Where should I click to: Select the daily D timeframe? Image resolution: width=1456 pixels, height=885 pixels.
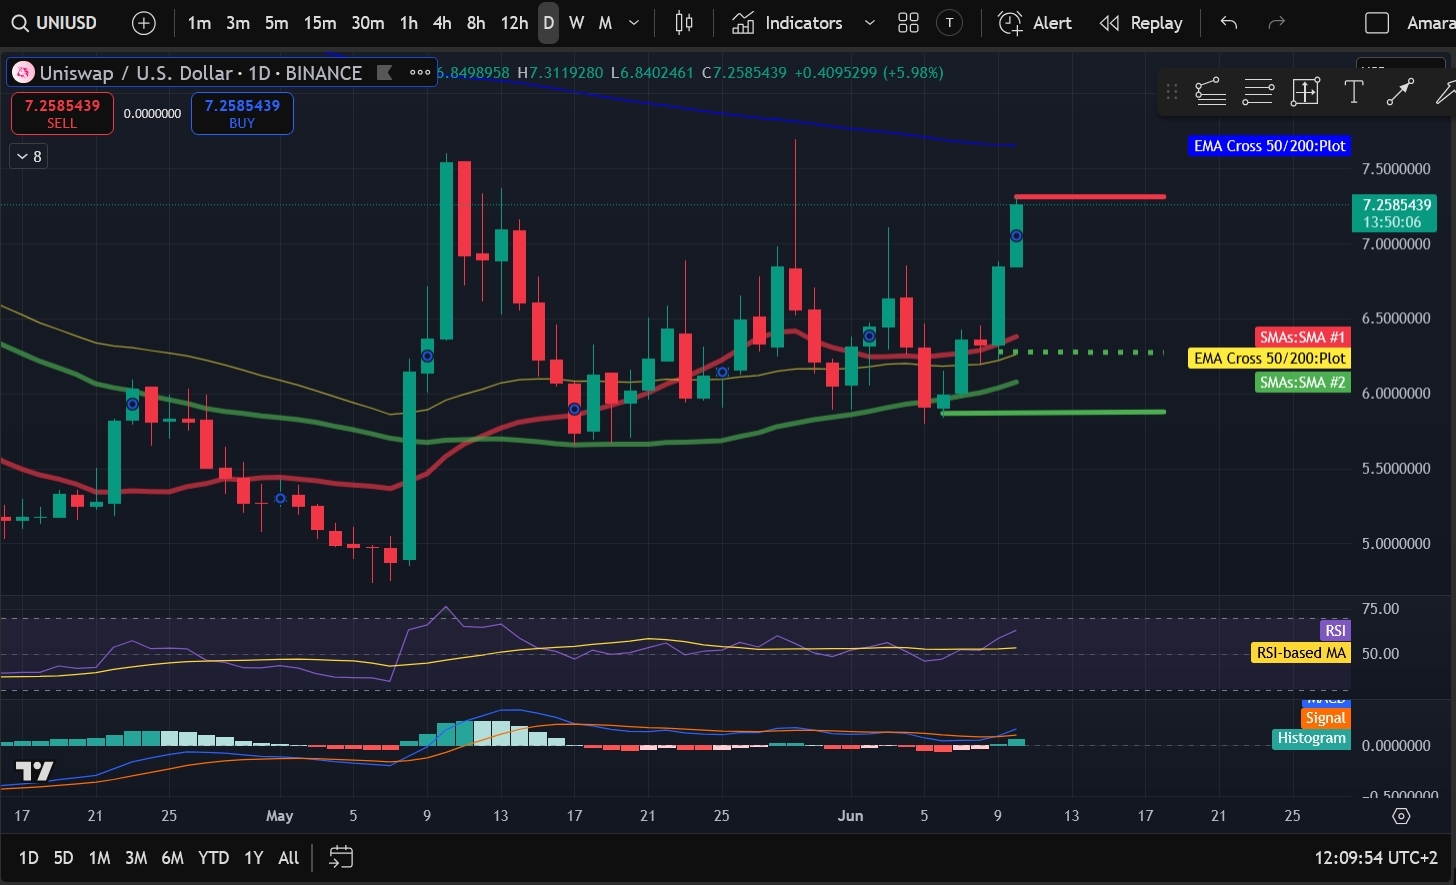[548, 23]
